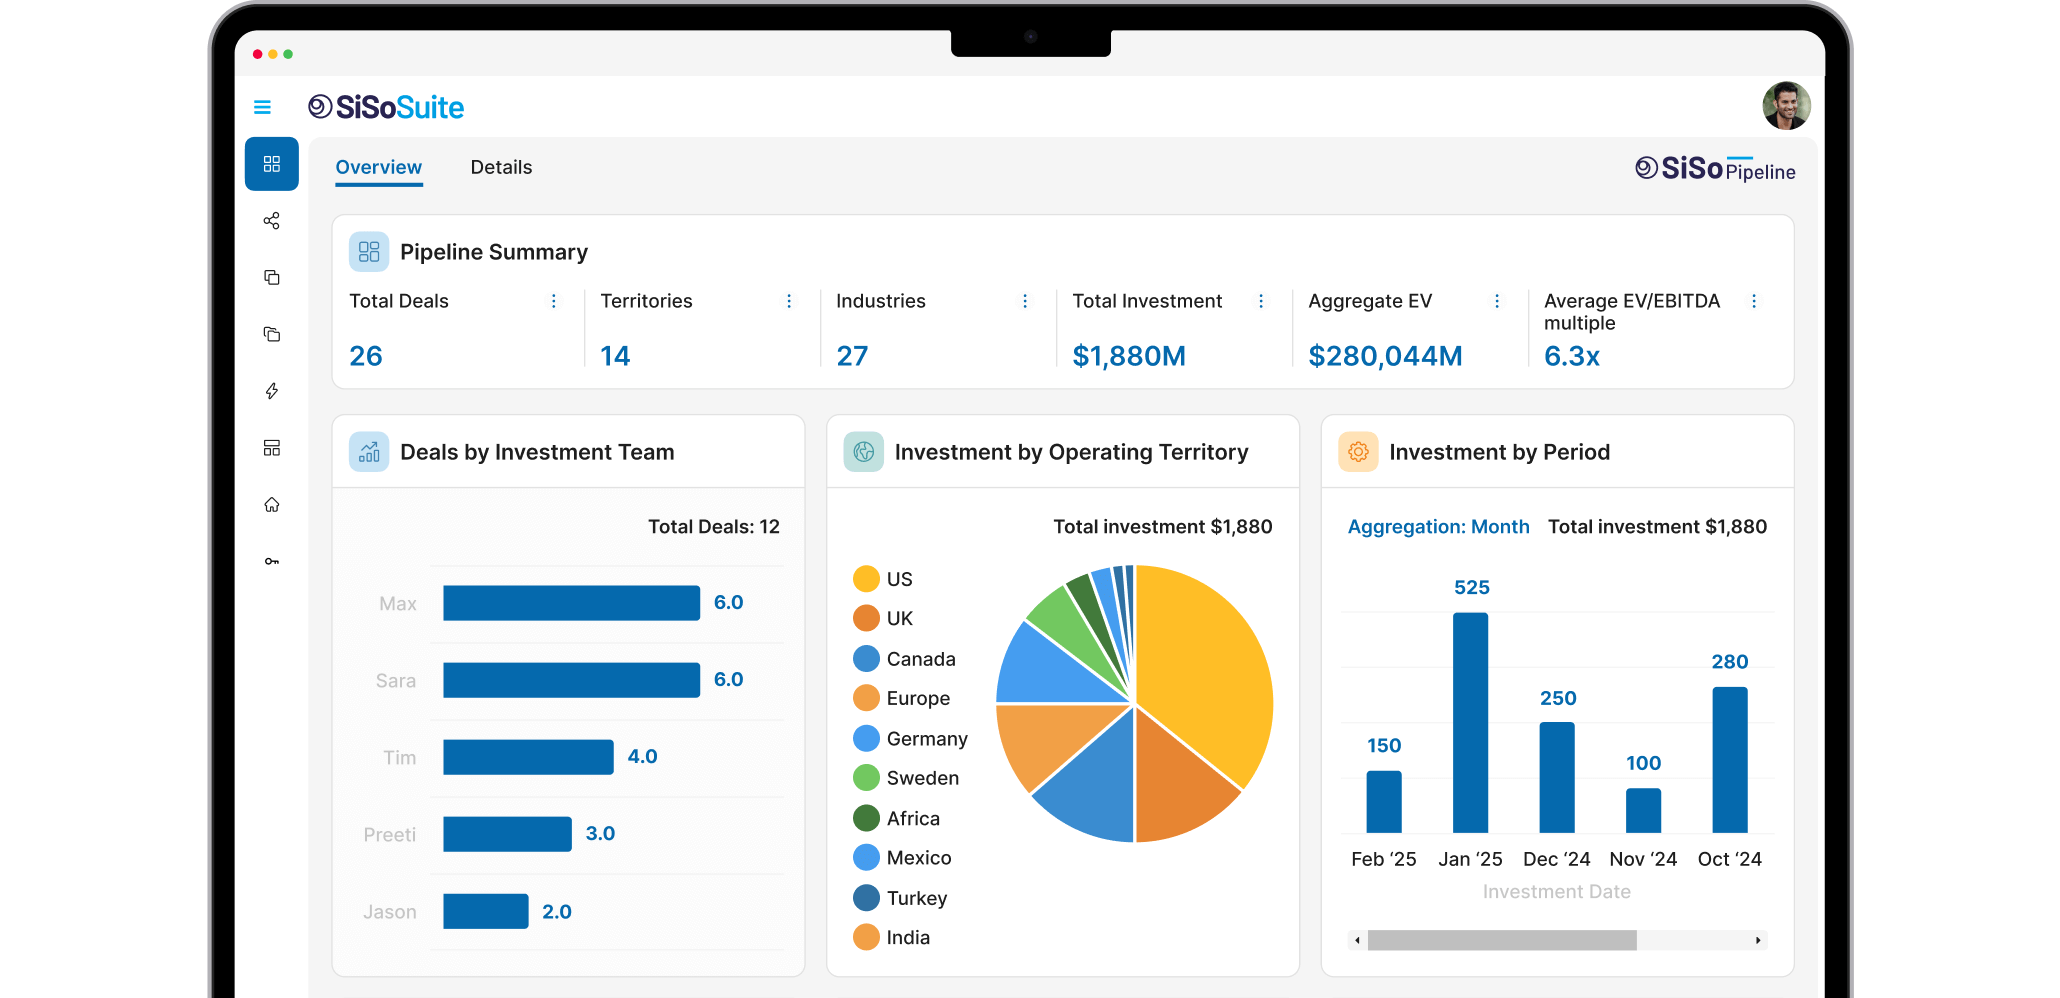Open options menu for Aggregate EV
Screen dimensions: 2060x998
click(x=1497, y=301)
